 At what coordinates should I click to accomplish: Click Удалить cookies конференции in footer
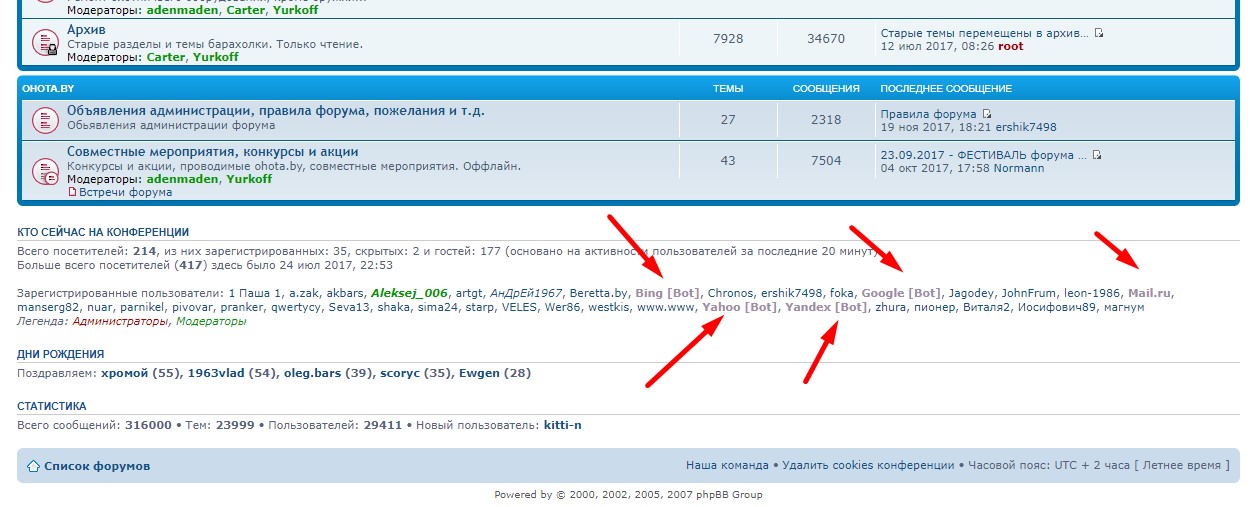pos(868,465)
